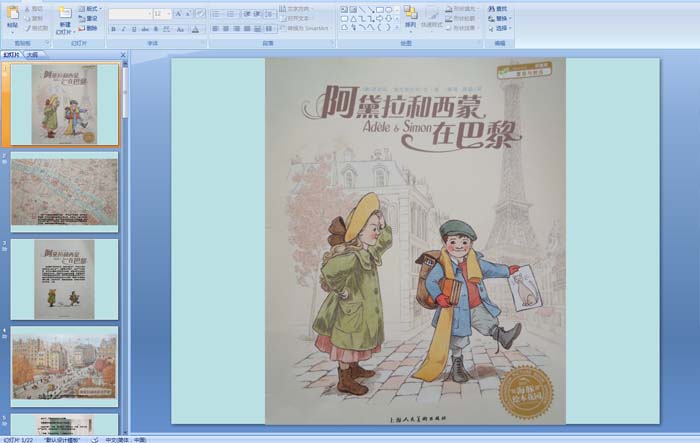Image resolution: width=700 pixels, height=443 pixels.
Task: Click the empty font name box
Action: 130,14
